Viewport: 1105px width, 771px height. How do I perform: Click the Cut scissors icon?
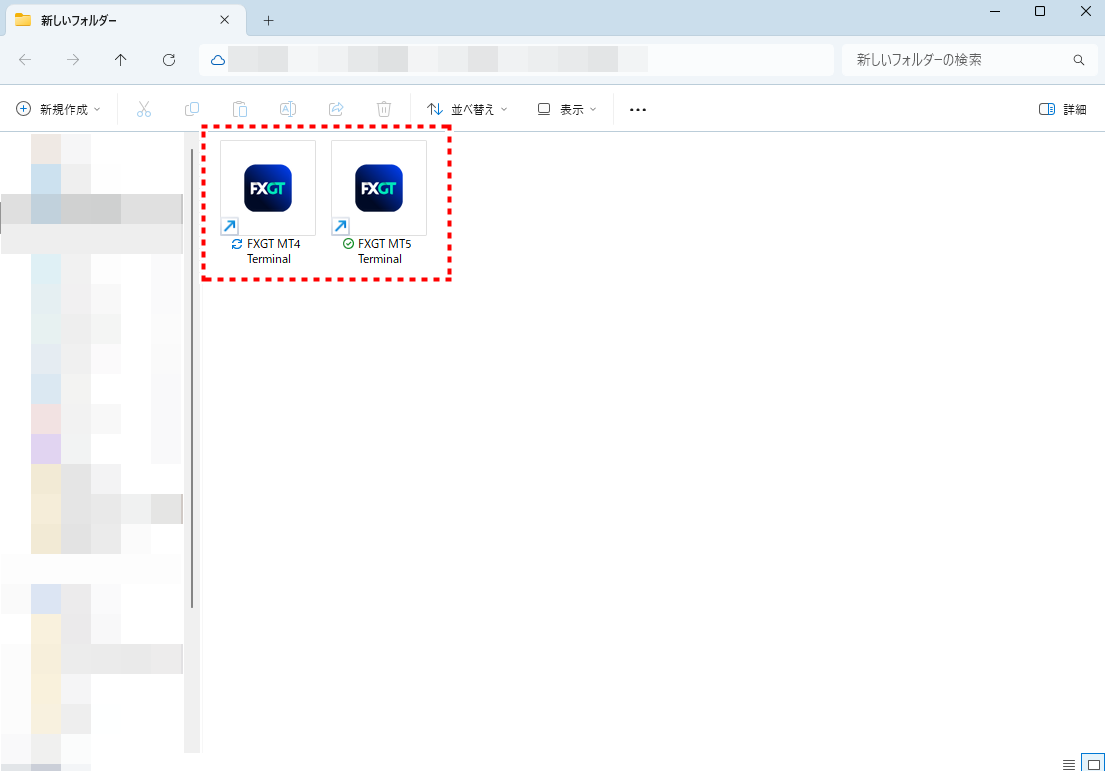click(144, 109)
